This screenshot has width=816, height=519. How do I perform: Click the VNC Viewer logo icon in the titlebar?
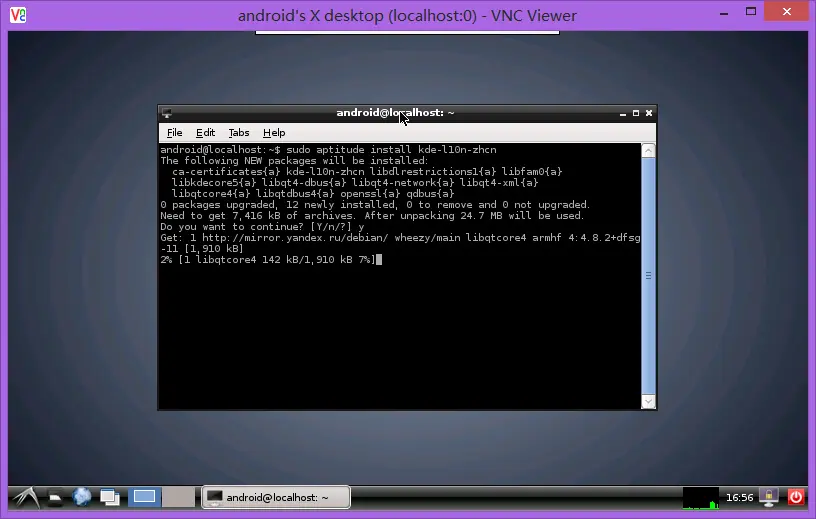point(18,15)
